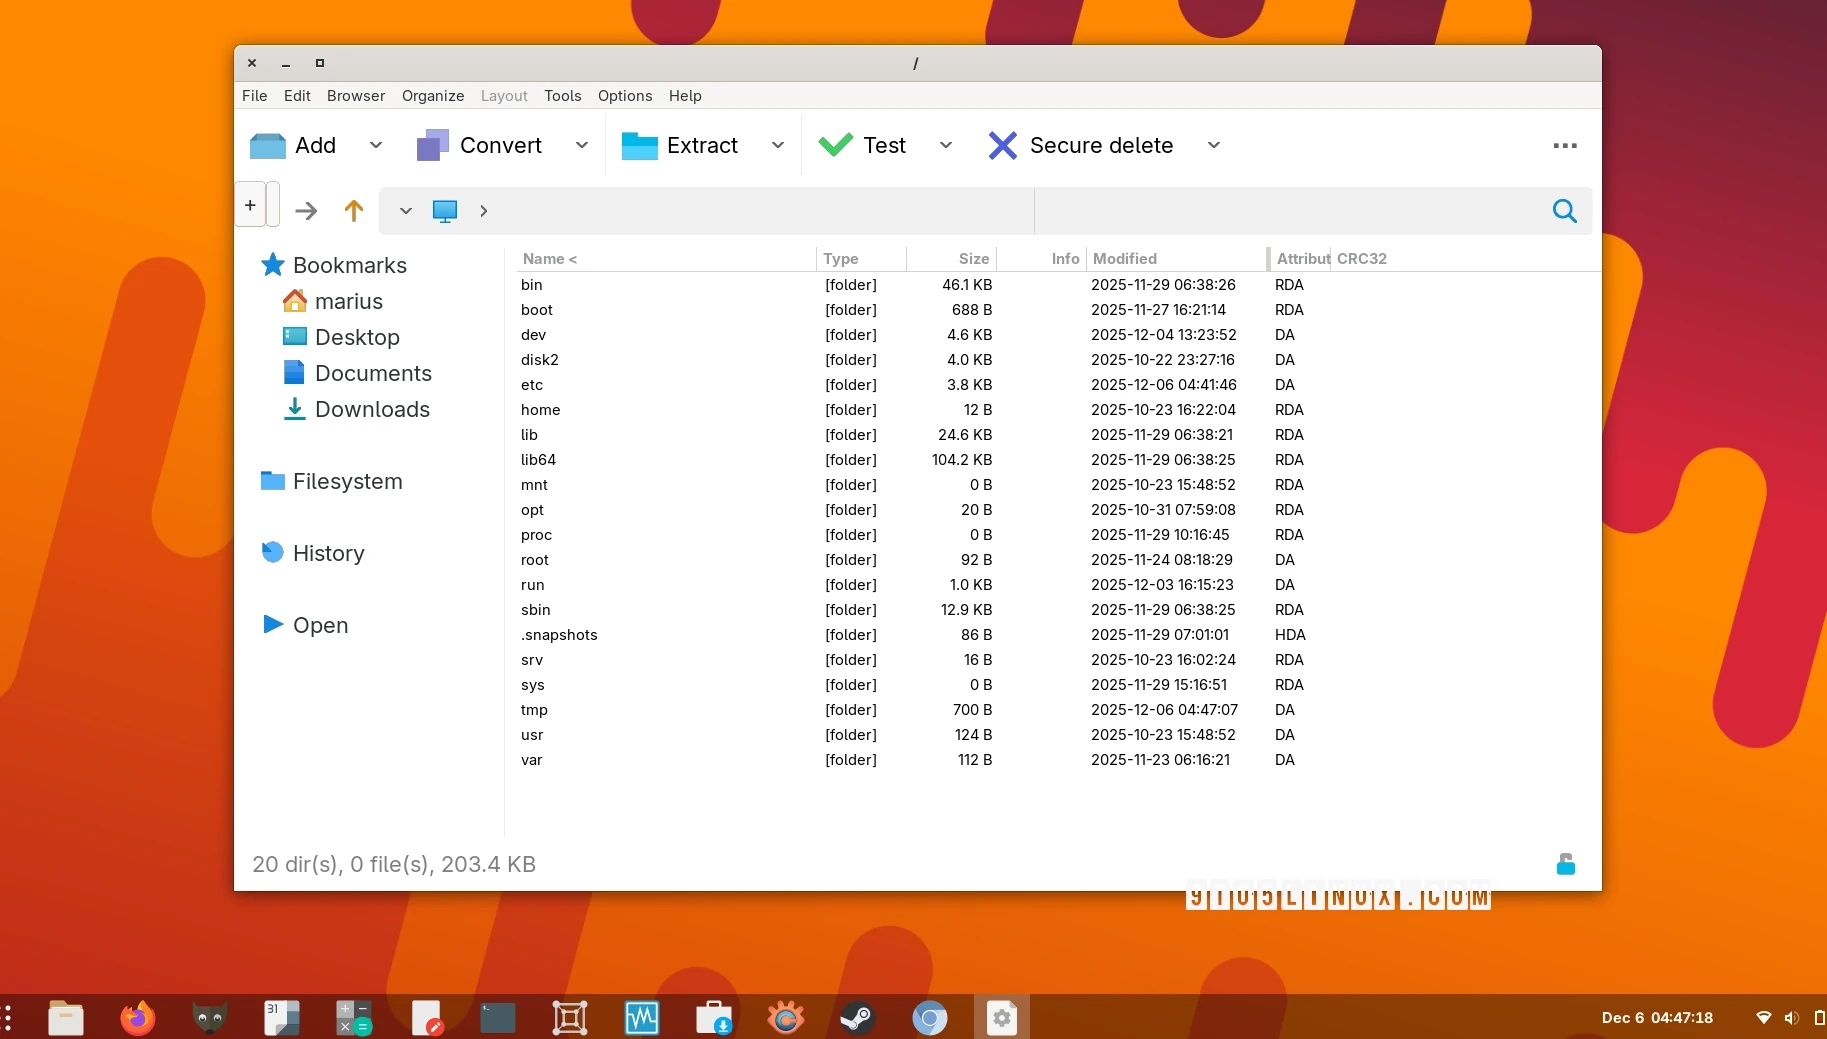Open the Downloads bookmark in sidebar
This screenshot has height=1039, width=1827.
tap(371, 409)
